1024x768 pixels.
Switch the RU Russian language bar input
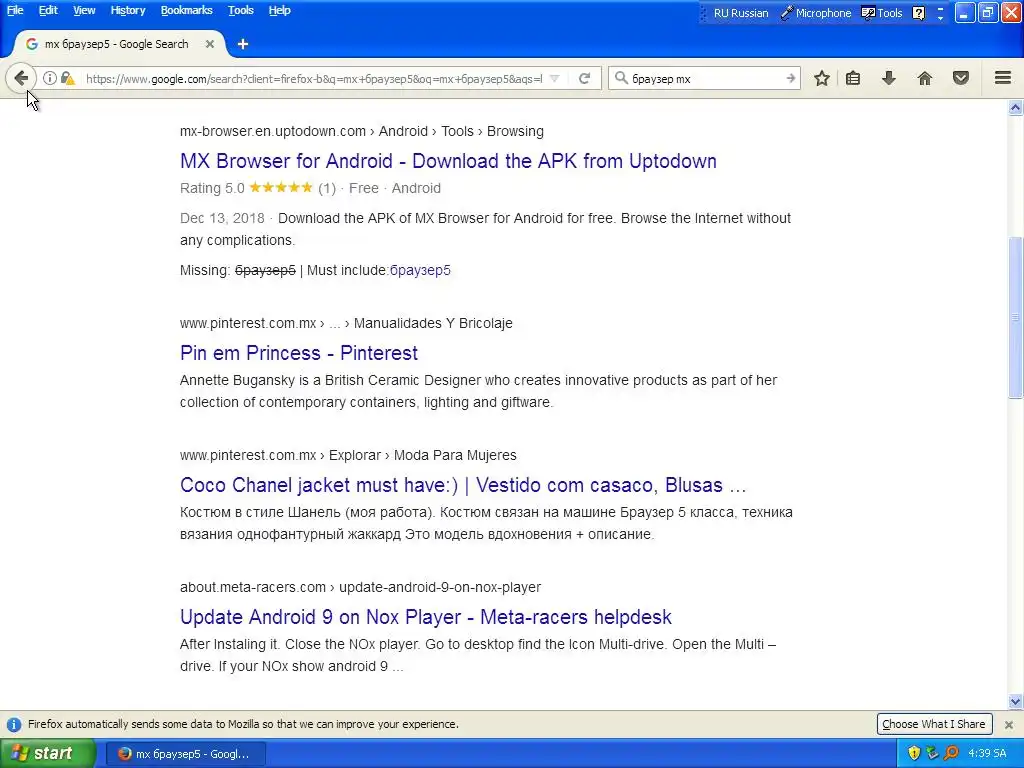pos(741,13)
